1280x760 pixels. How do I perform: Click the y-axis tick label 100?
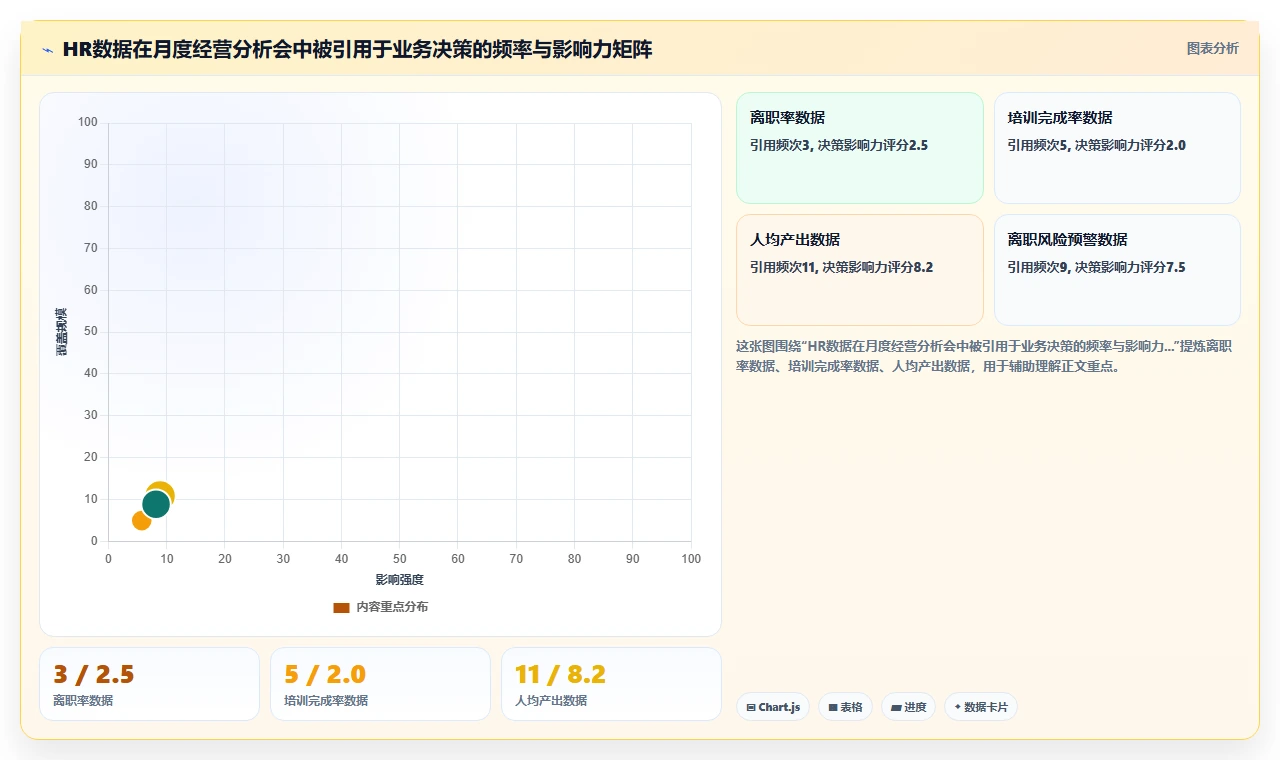tap(88, 122)
